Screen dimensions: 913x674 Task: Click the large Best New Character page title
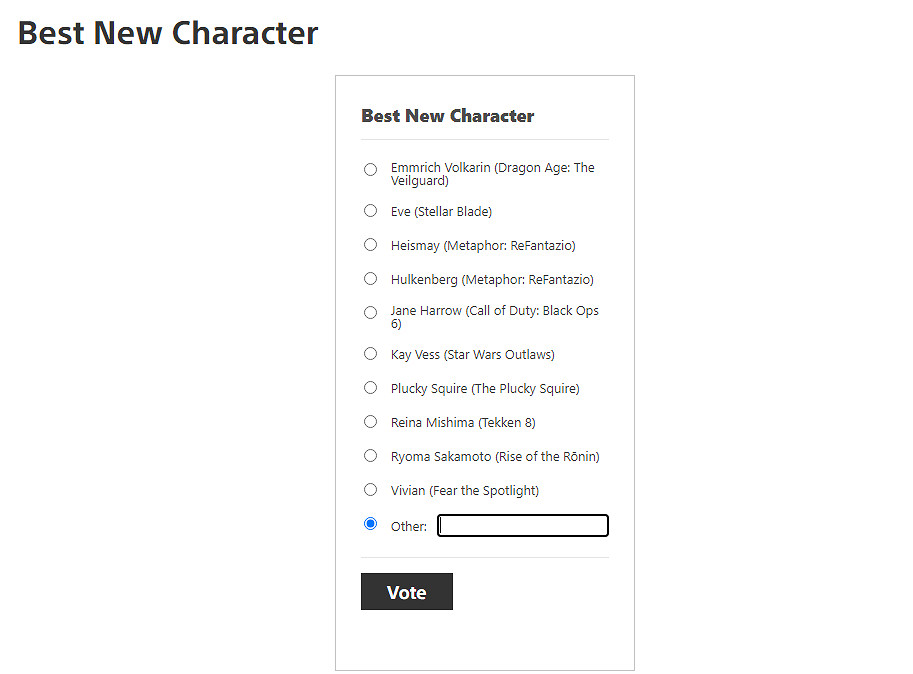pyautogui.click(x=168, y=33)
